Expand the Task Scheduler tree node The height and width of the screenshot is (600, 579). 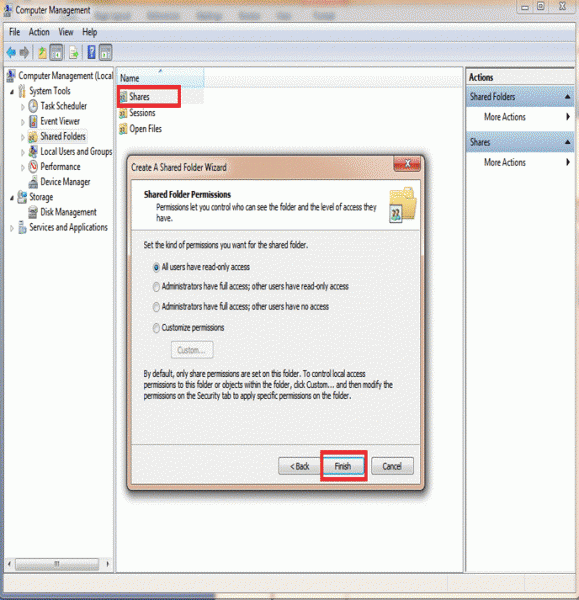pos(23,107)
